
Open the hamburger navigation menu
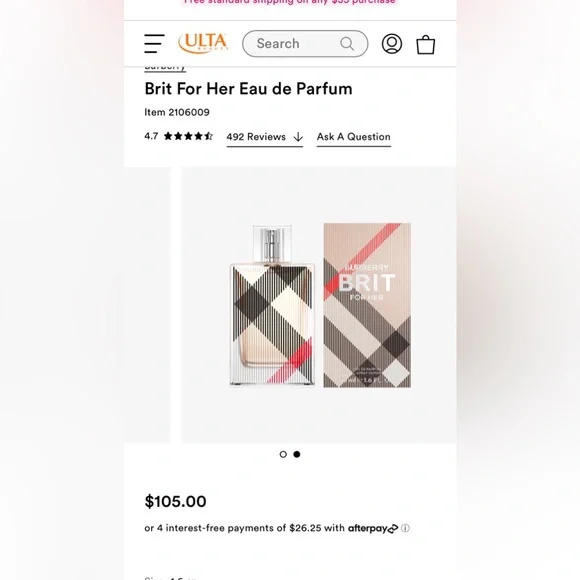(154, 44)
